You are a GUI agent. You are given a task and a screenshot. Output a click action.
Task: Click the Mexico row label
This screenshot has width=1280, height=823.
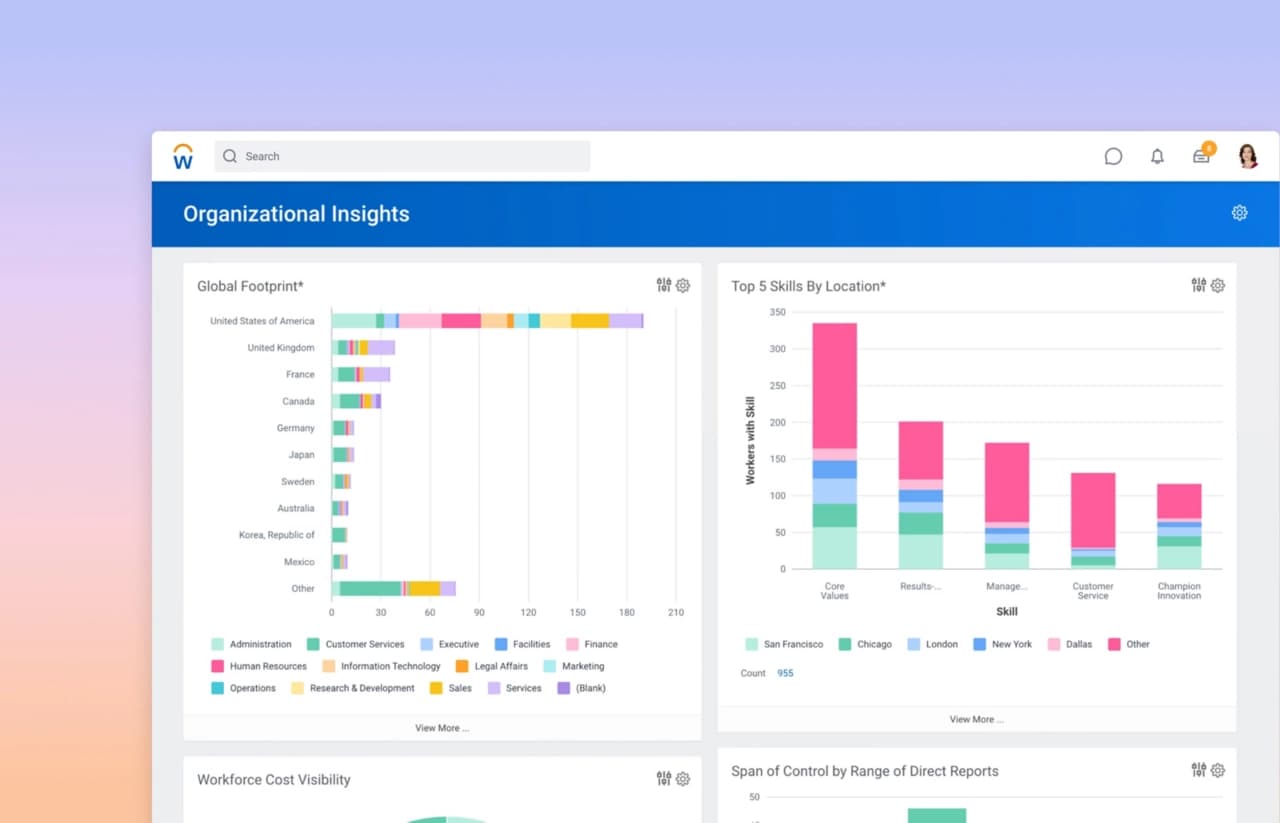click(x=299, y=562)
